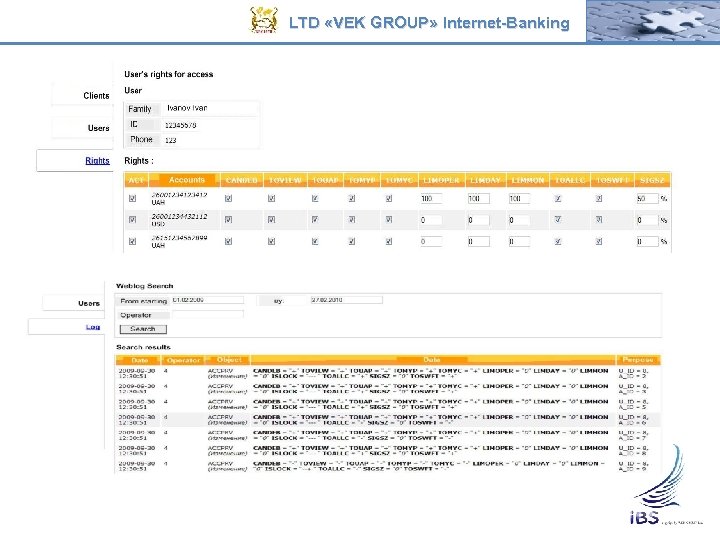
Task: Click the log row with A_ID = 9
Action: (388, 466)
